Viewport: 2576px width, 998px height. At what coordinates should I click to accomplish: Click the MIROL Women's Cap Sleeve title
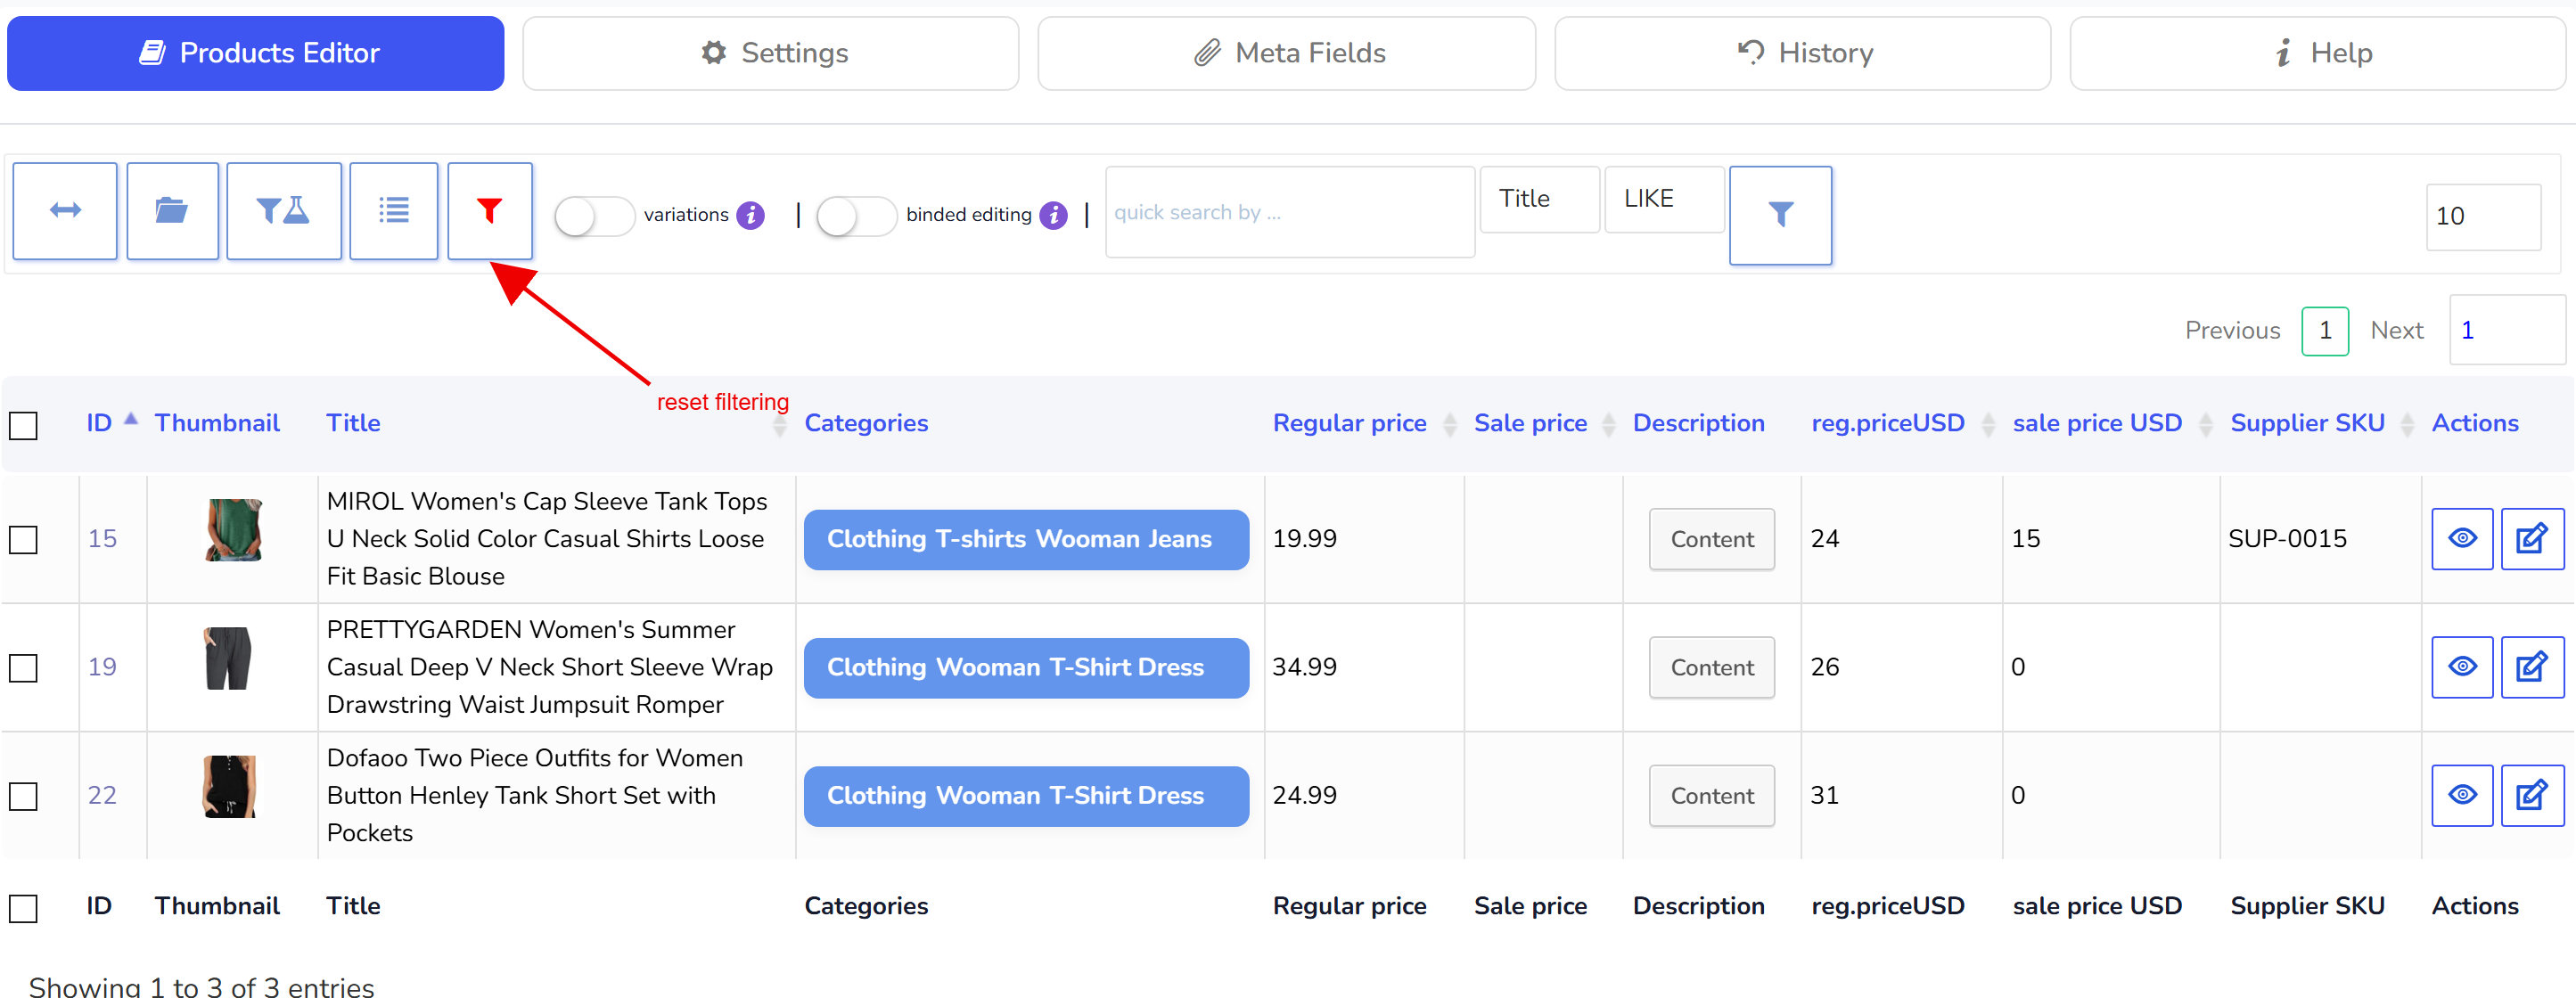[547, 539]
